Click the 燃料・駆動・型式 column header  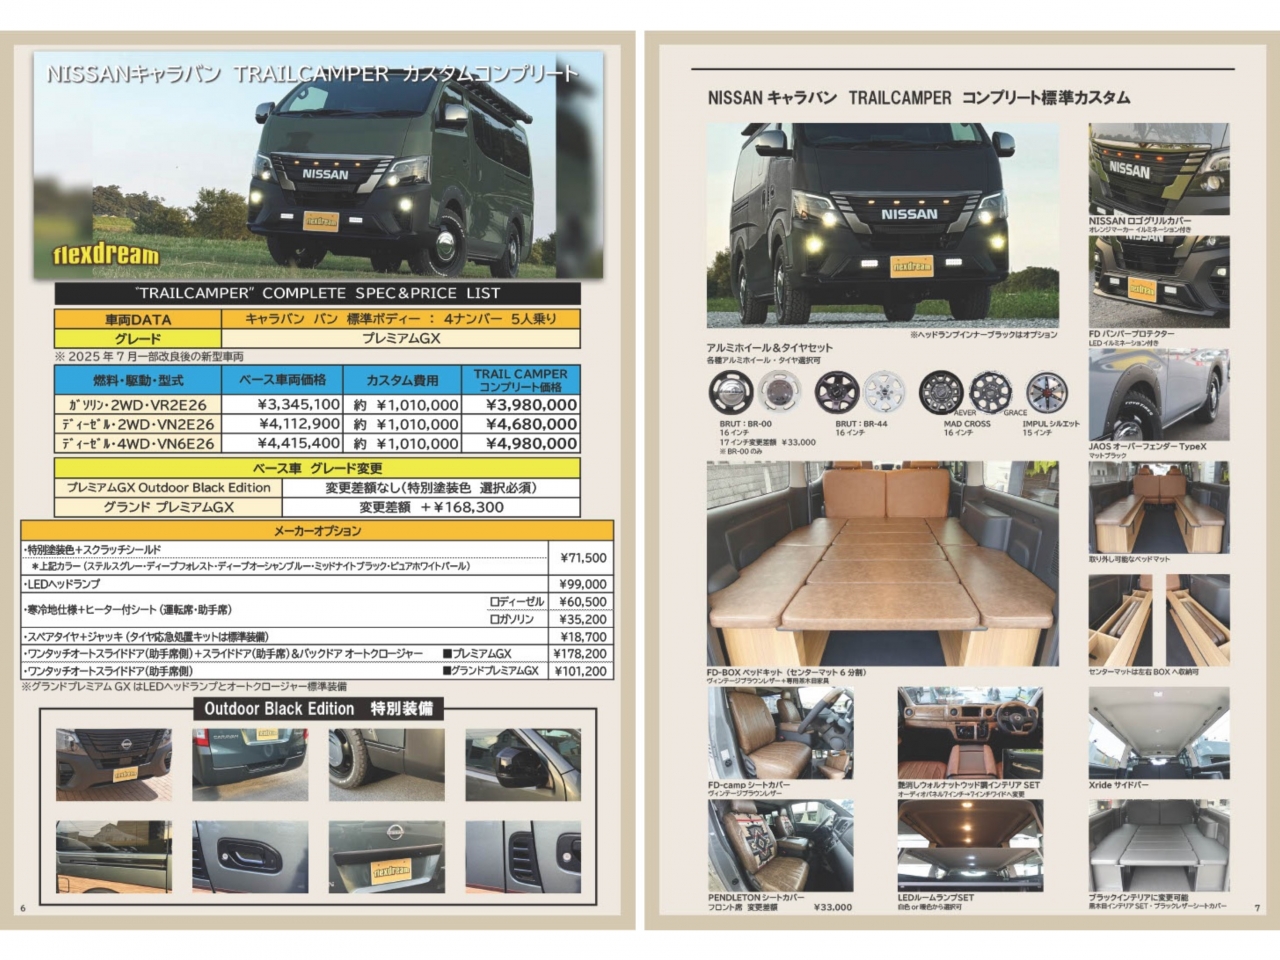coord(138,380)
